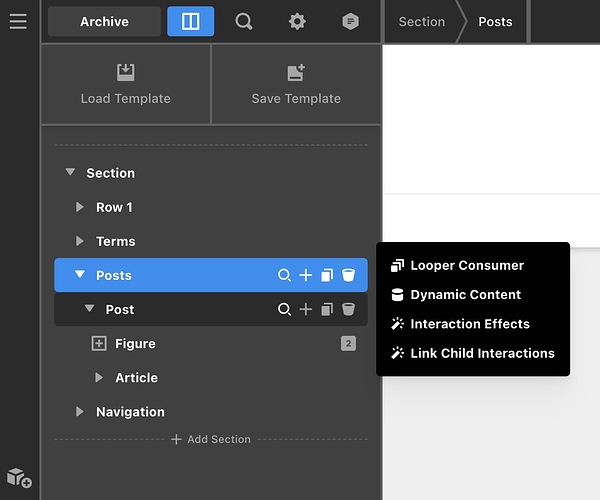The height and width of the screenshot is (500, 600).
Task: Expand the Terms tree item
Action: tap(80, 241)
